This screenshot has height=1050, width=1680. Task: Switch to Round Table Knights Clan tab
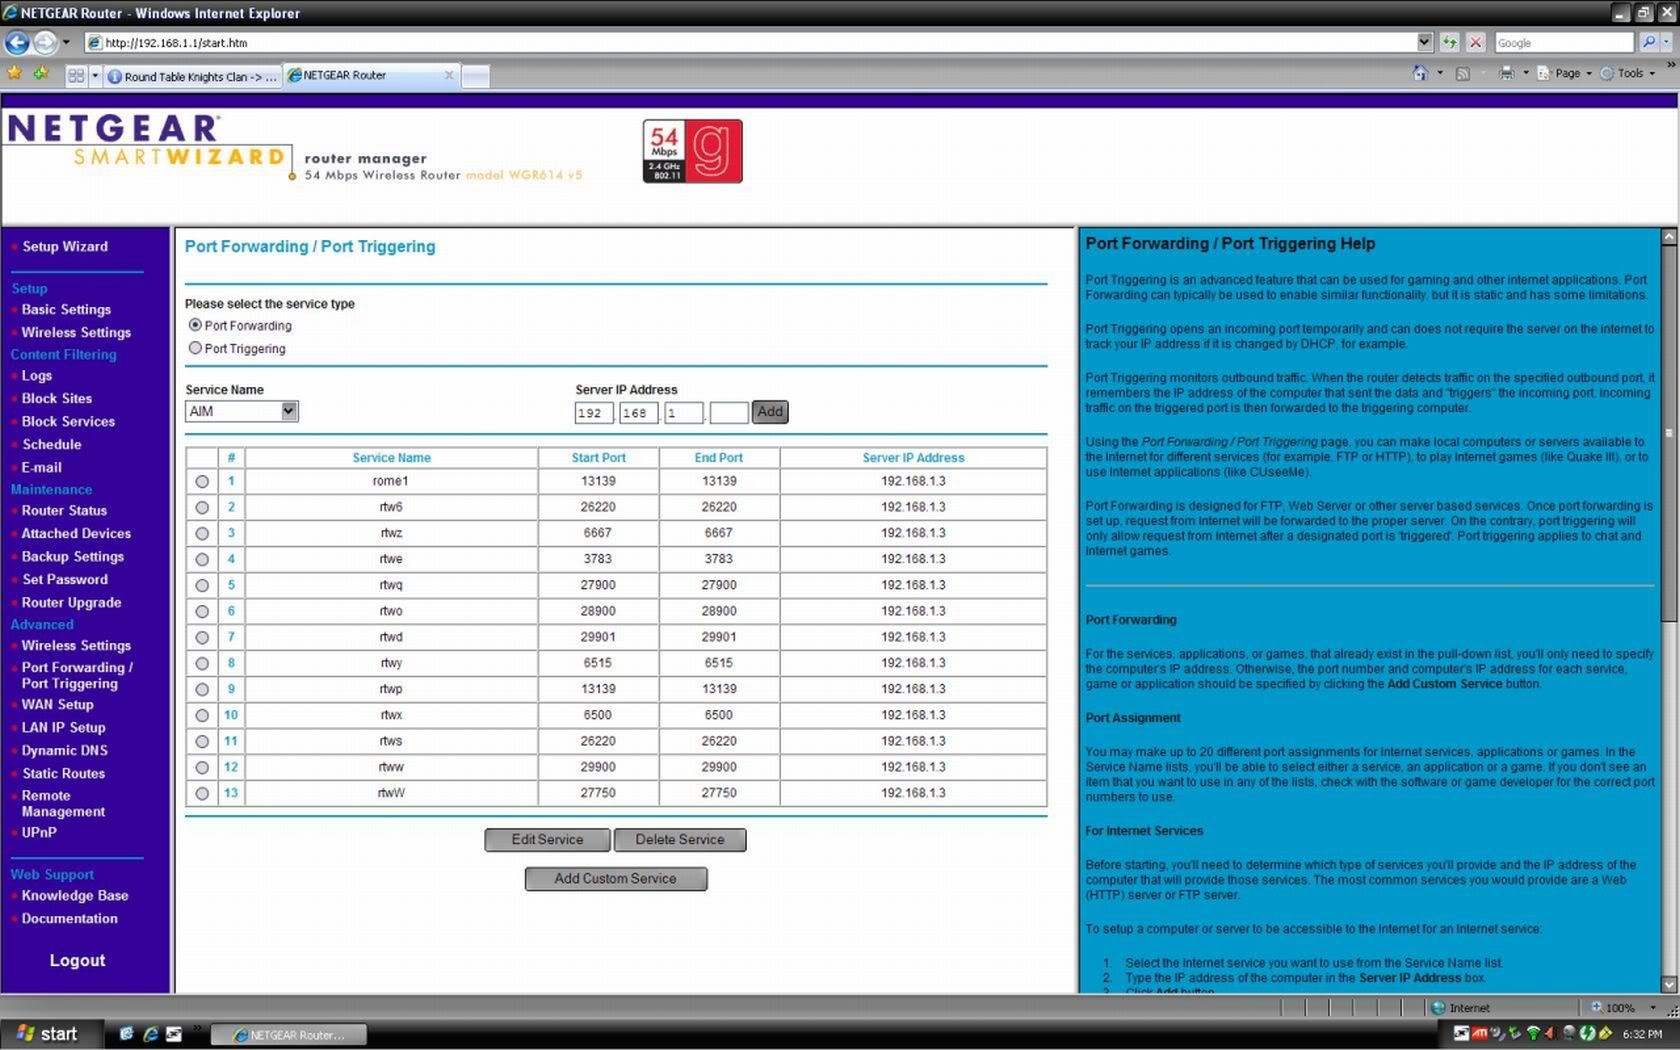click(x=192, y=76)
